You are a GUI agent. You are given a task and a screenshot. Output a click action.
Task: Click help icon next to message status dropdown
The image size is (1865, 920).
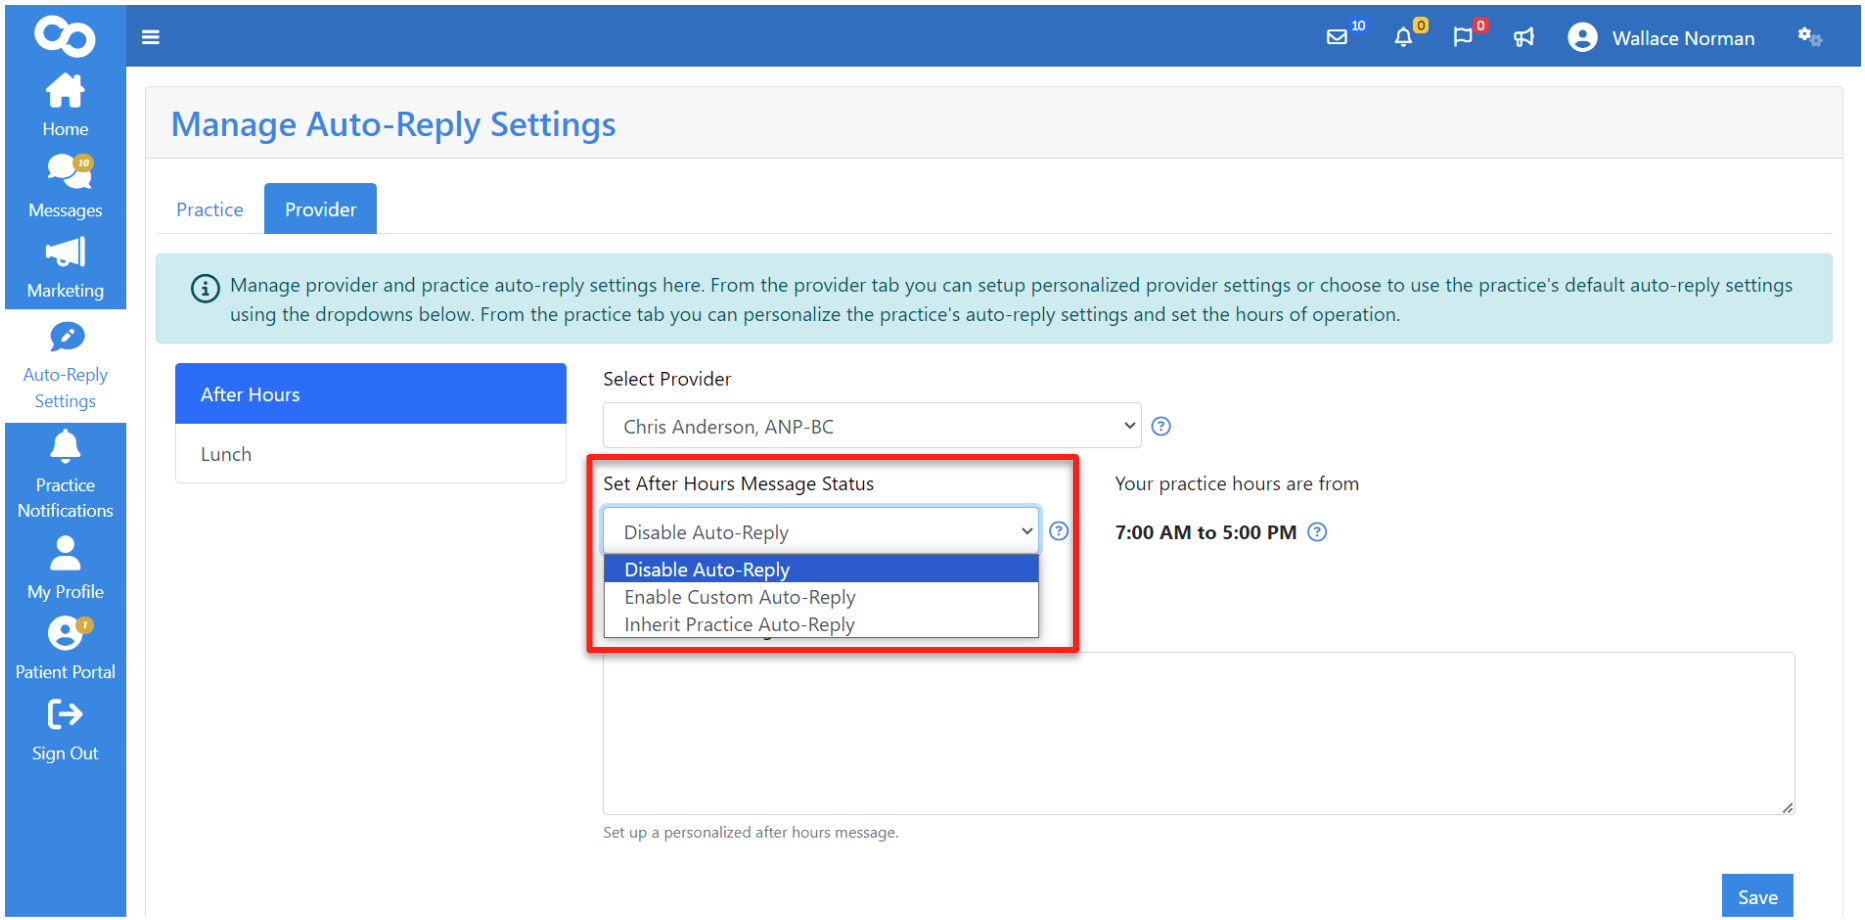1059,531
